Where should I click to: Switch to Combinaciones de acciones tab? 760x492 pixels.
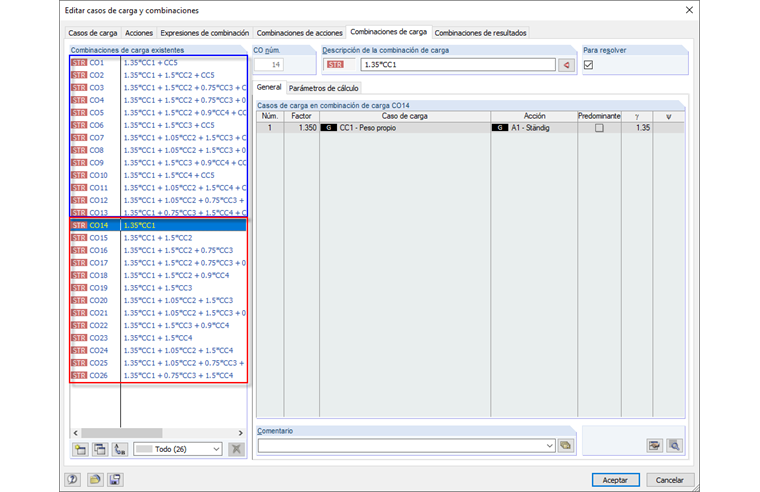pos(300,33)
